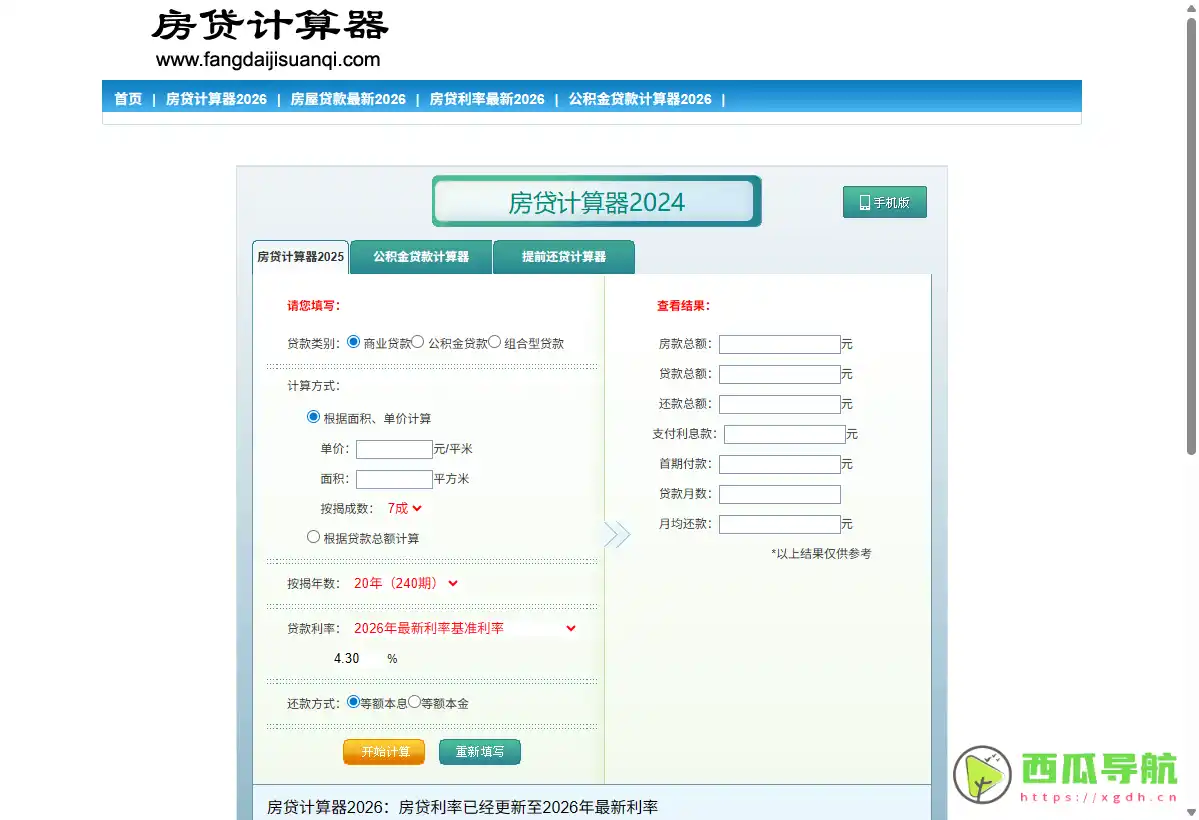This screenshot has width=1199, height=820.
Task: Switch to the 公积金贷款计算器 tab
Action: pyautogui.click(x=420, y=257)
